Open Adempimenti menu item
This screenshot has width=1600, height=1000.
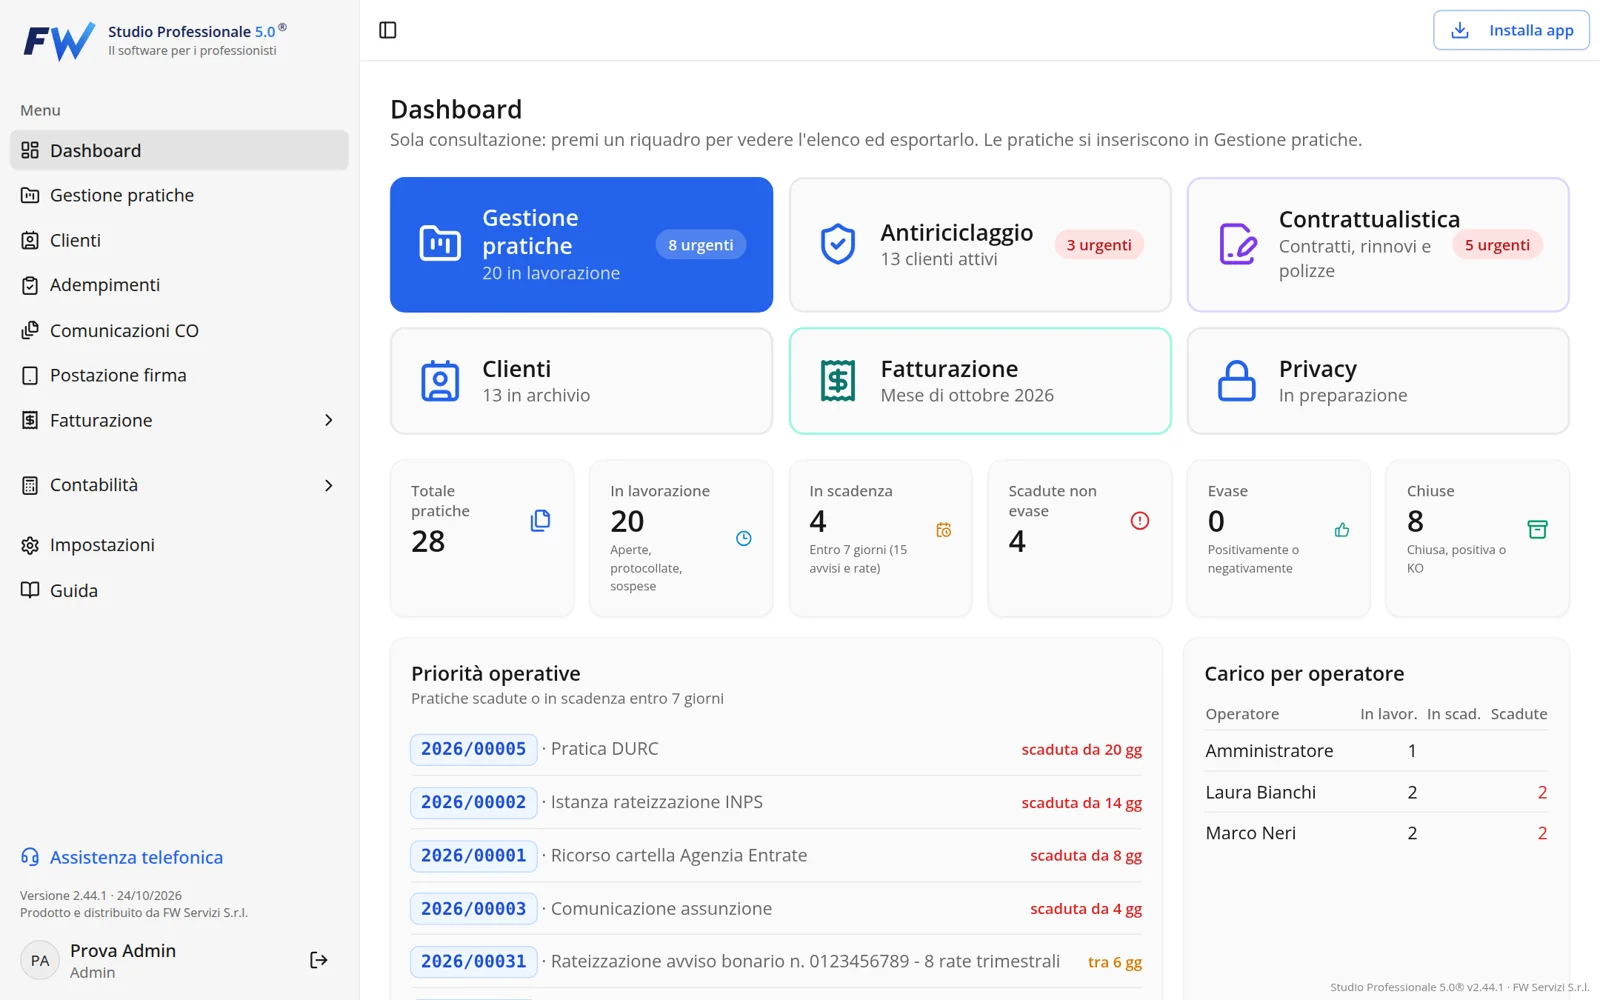pyautogui.click(x=180, y=285)
